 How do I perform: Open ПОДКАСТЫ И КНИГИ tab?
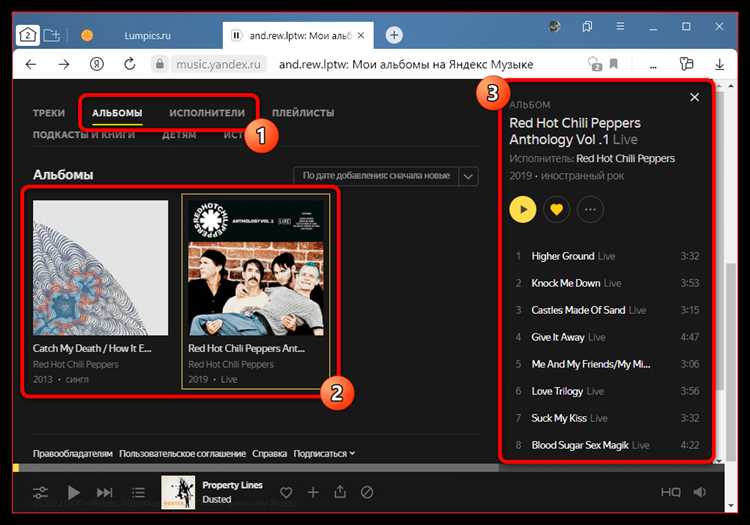84,135
